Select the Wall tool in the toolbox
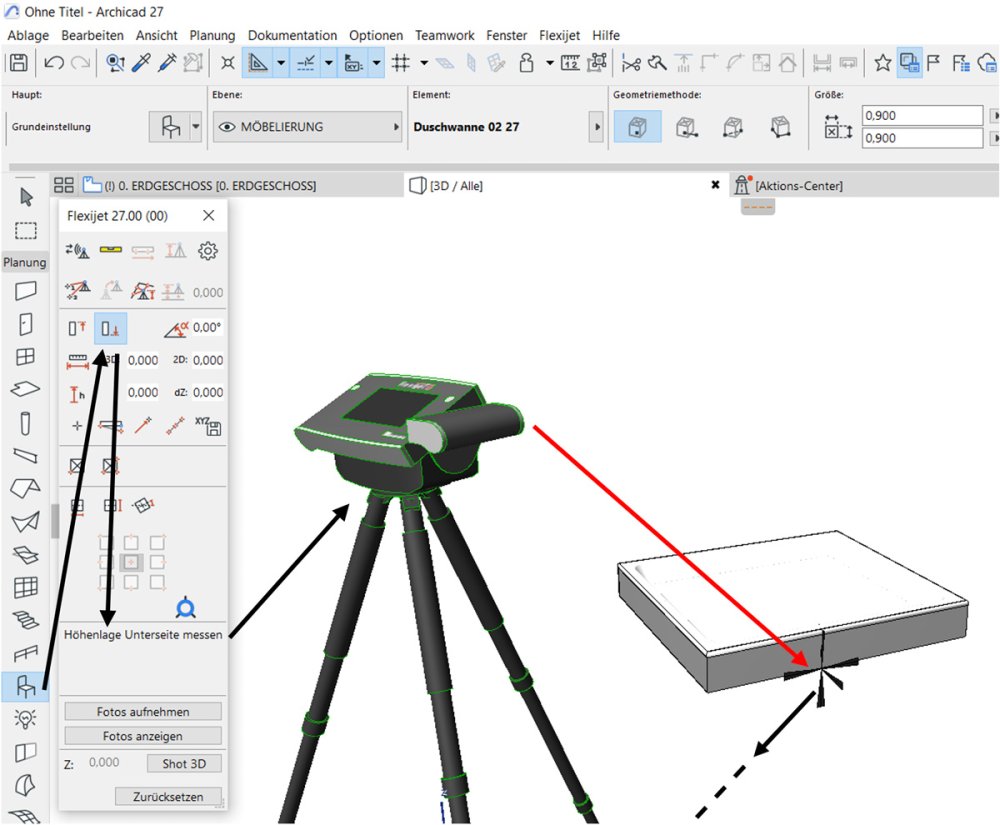 [26, 291]
